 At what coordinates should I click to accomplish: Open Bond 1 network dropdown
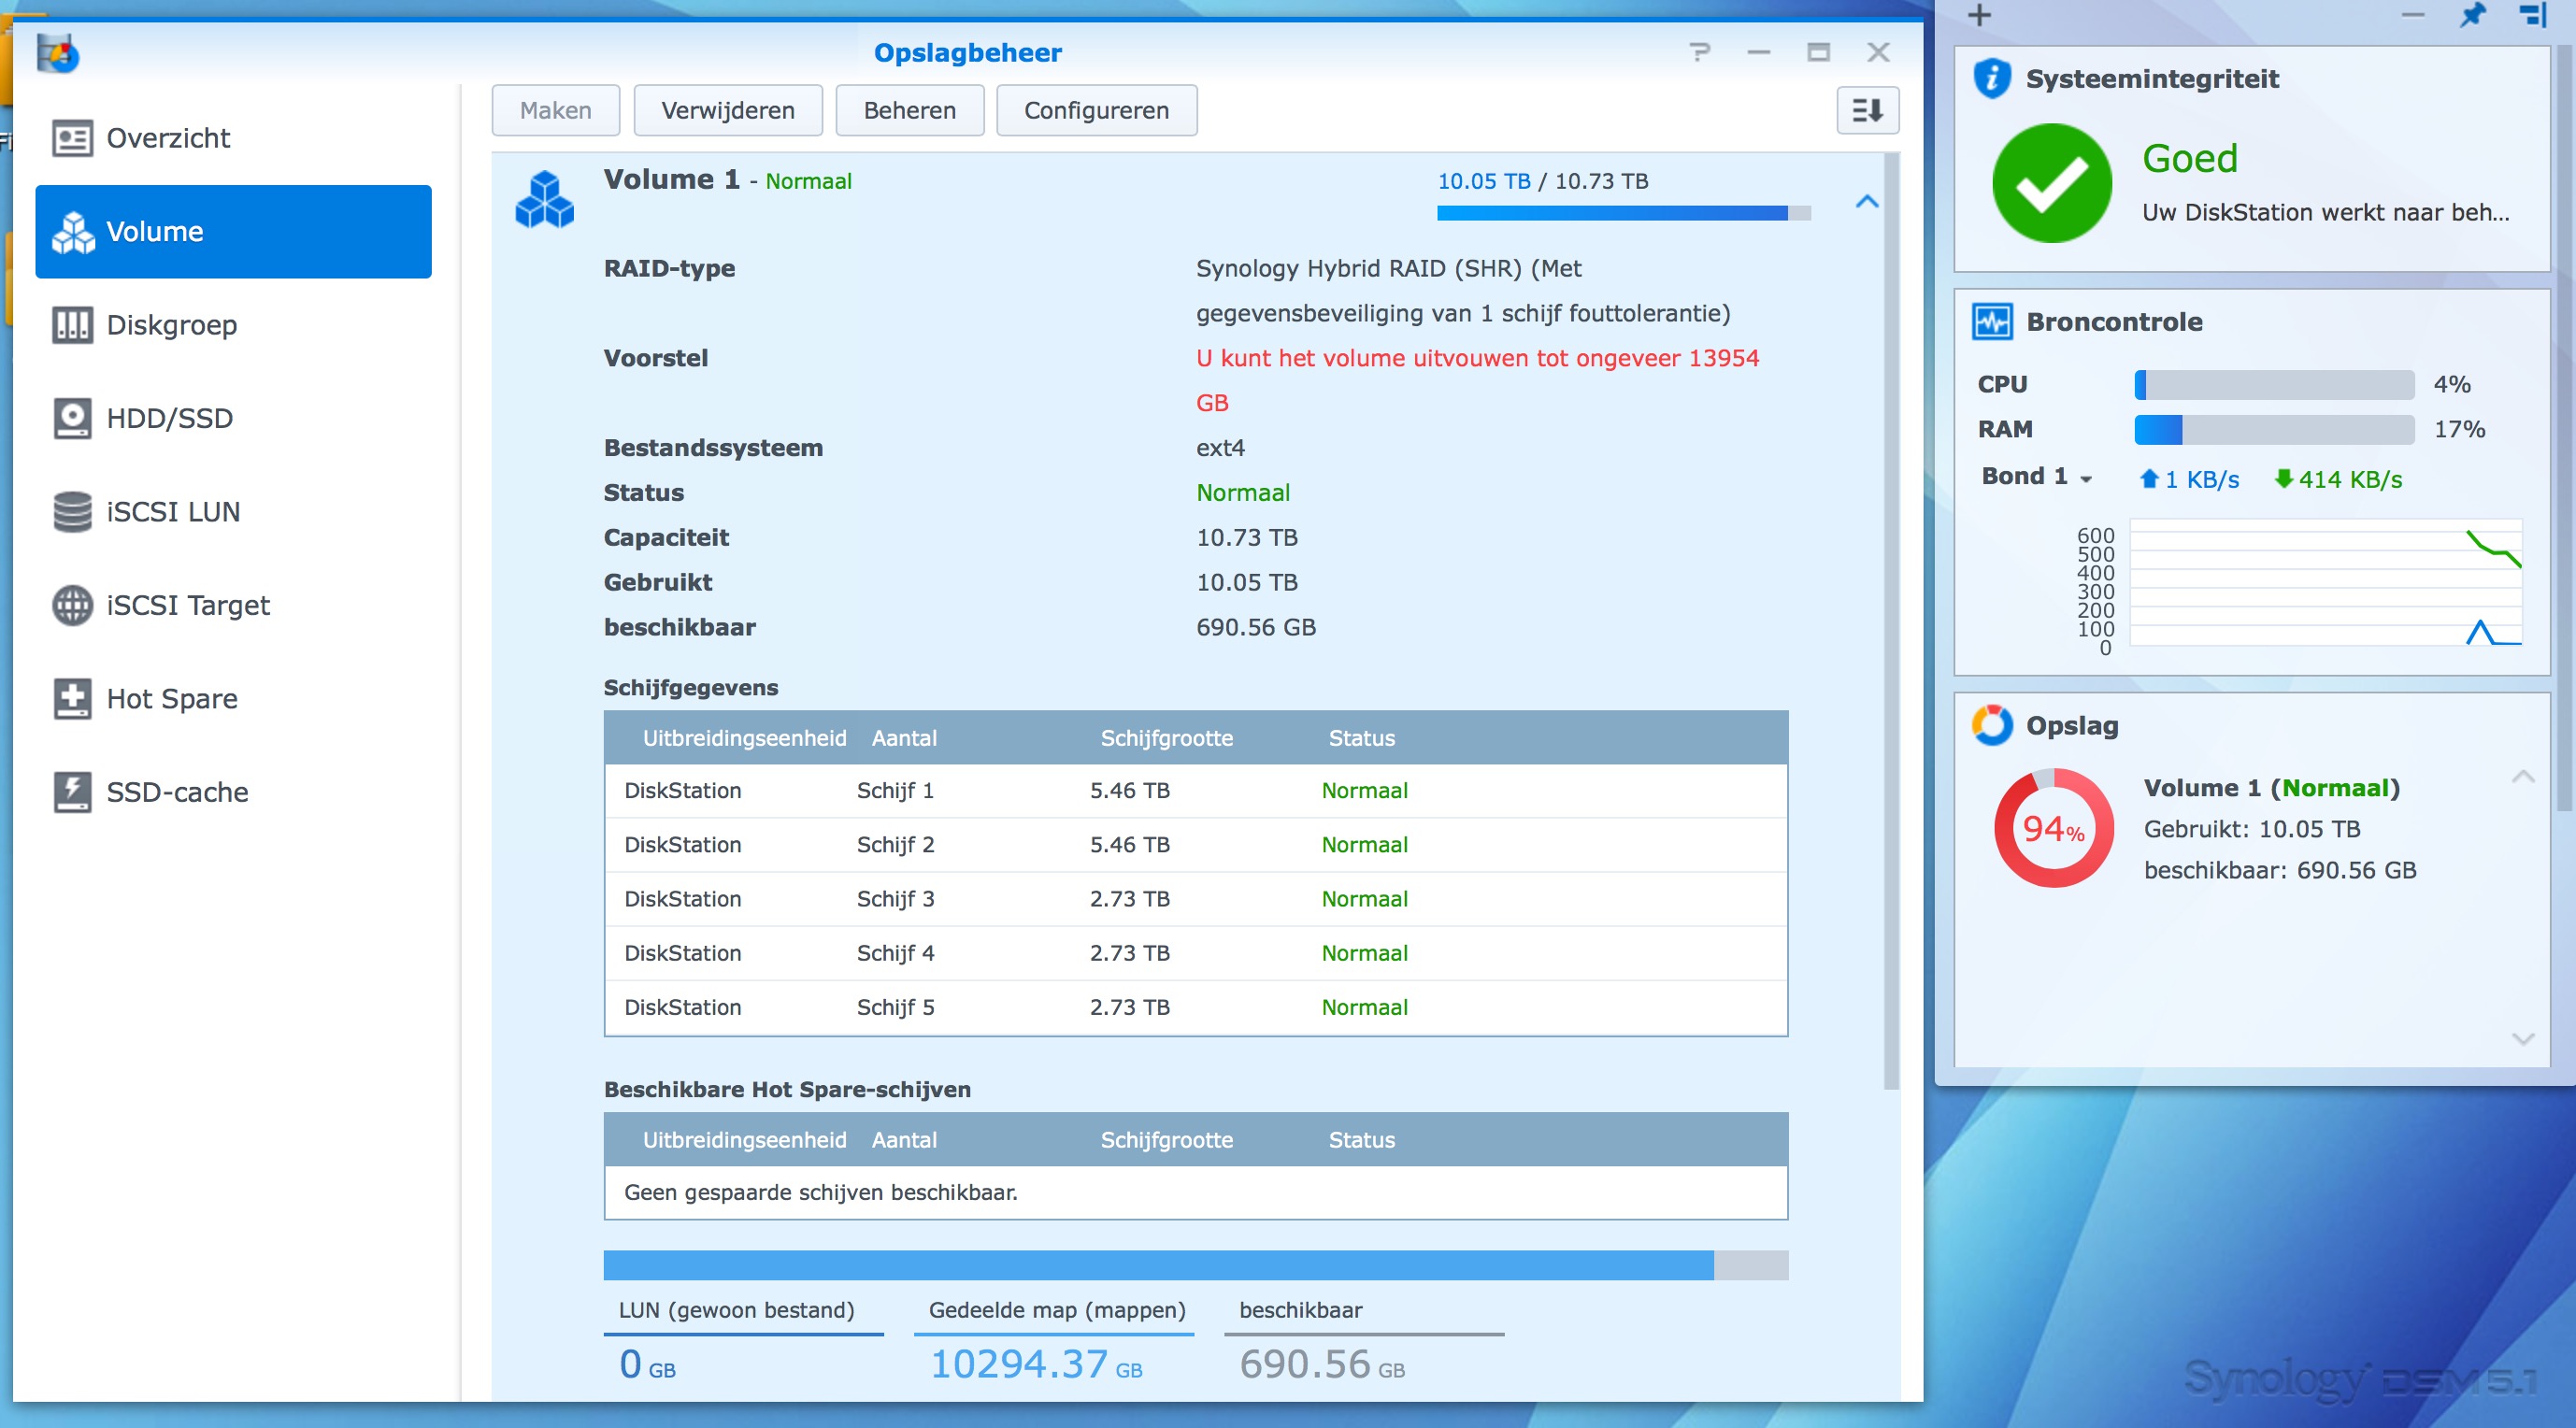(2037, 476)
